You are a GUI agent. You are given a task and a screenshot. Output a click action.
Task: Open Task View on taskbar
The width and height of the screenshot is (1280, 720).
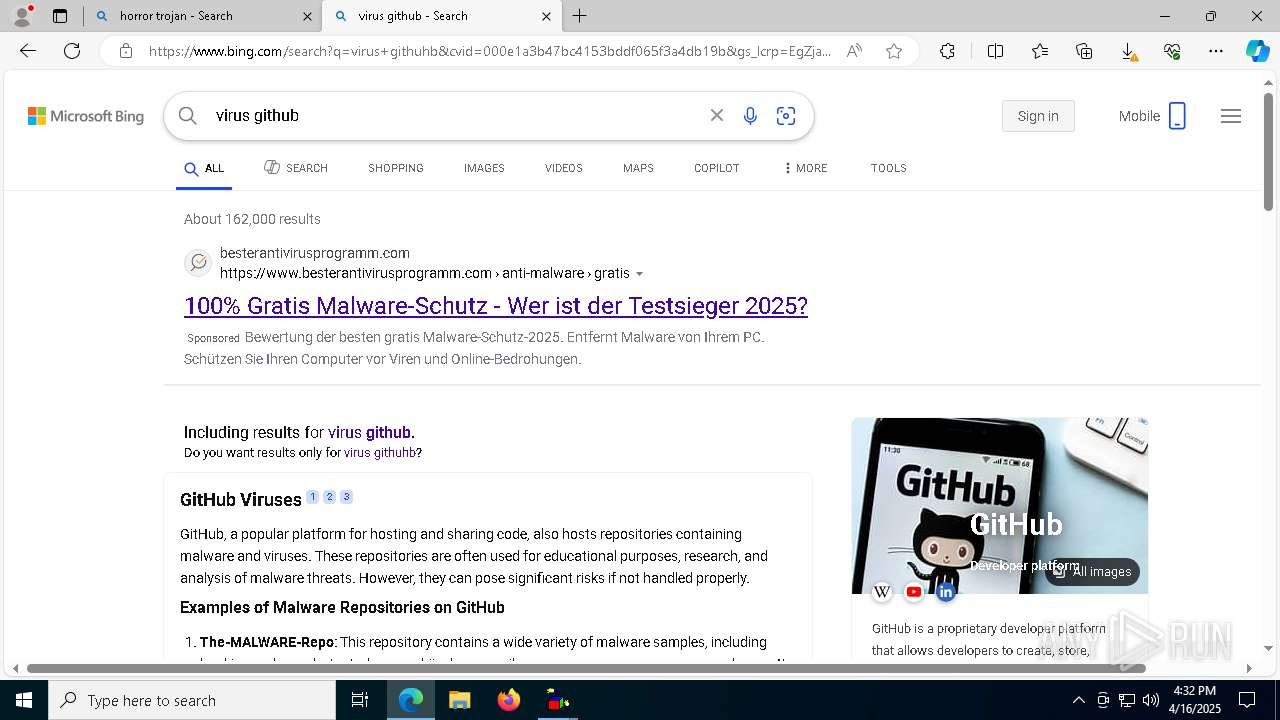tap(360, 700)
